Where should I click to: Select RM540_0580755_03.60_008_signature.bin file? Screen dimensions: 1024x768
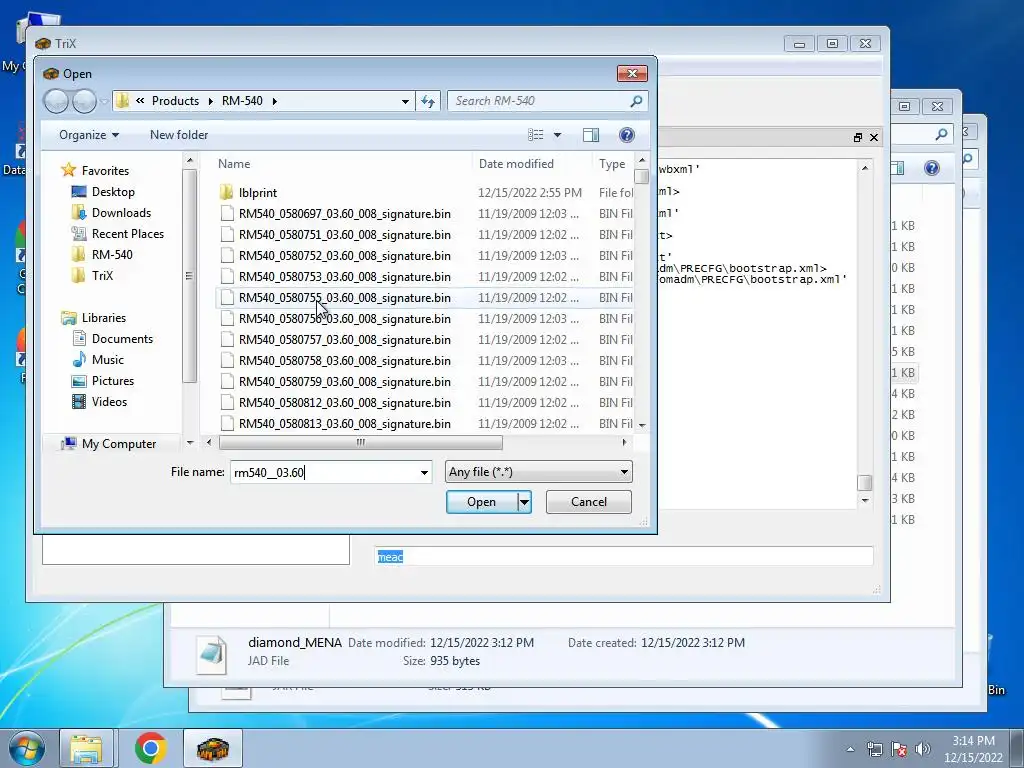coord(344,298)
